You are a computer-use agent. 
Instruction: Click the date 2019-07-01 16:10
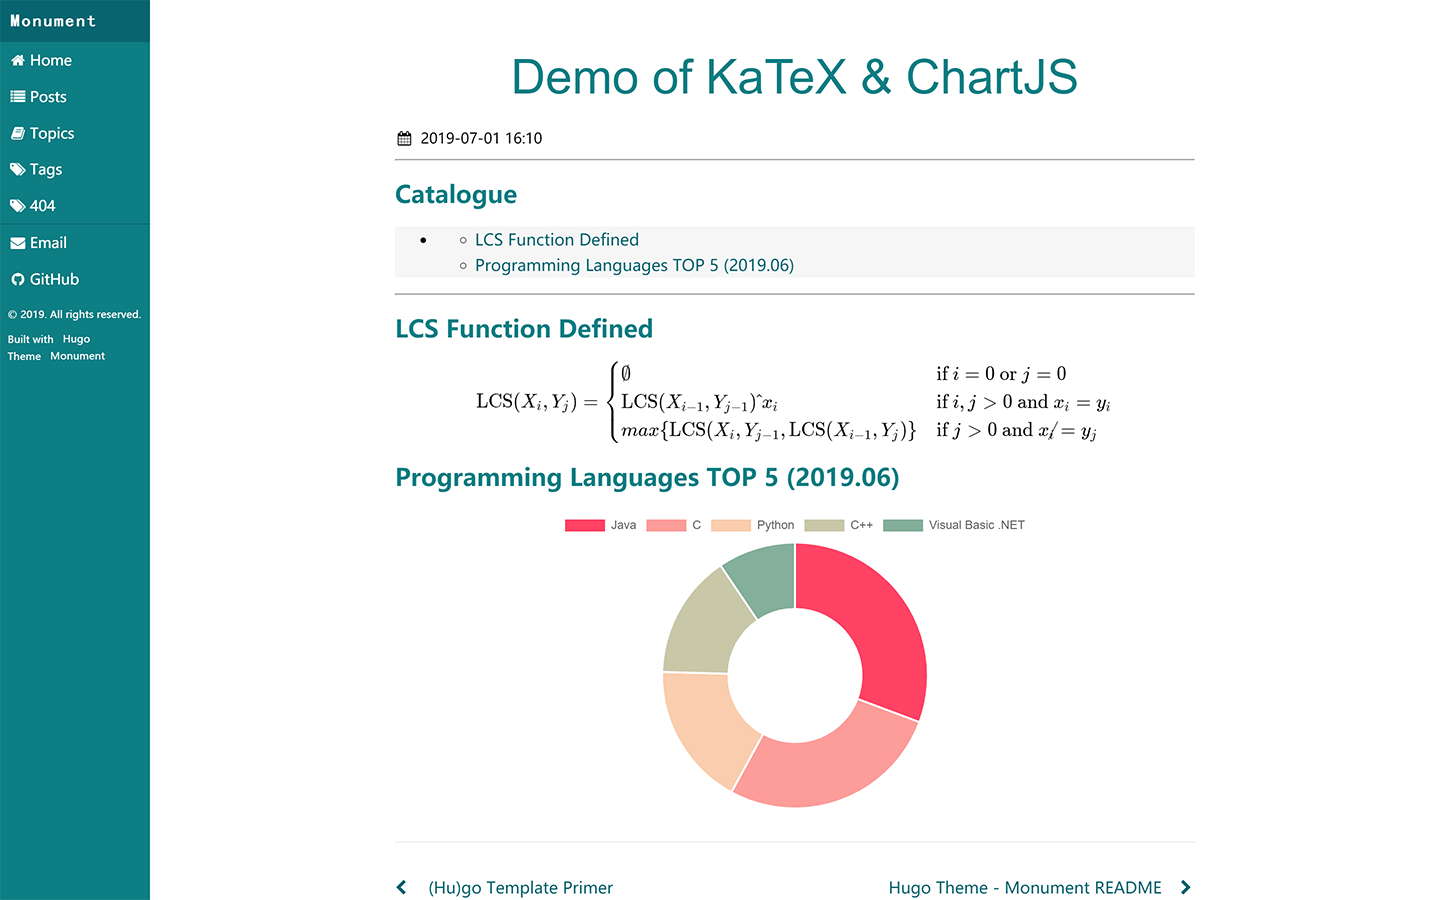pos(481,138)
